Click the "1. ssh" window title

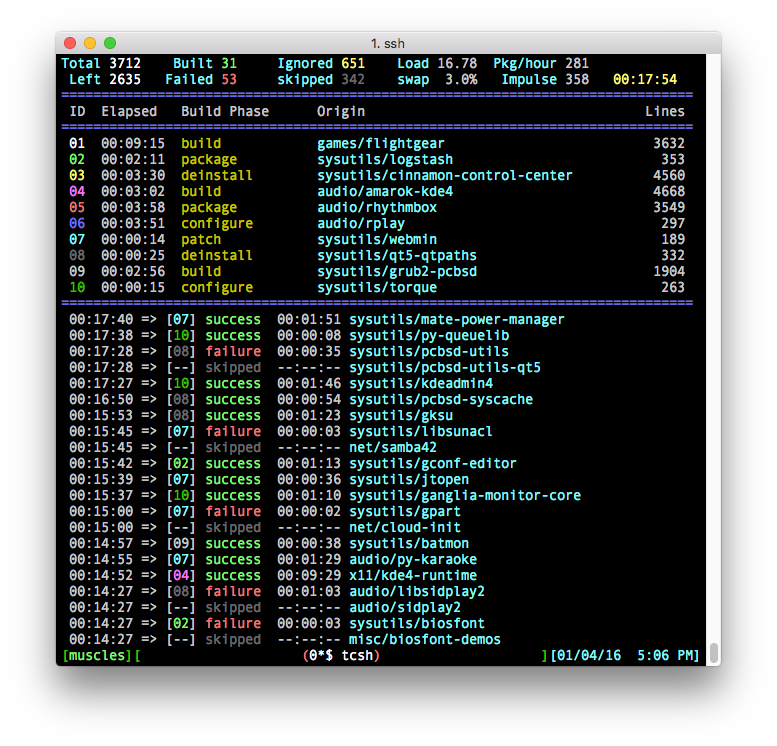pyautogui.click(x=388, y=43)
